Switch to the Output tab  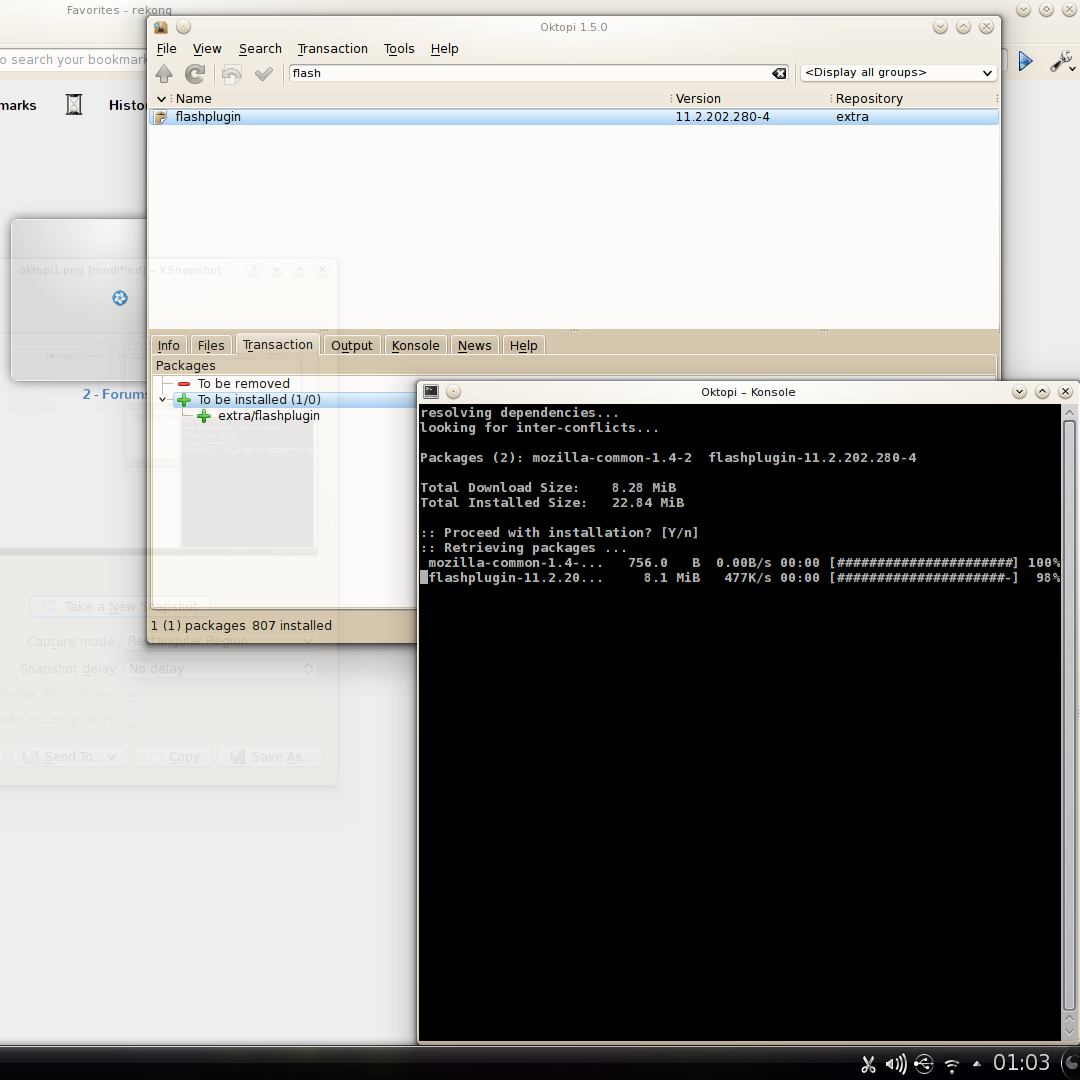click(x=351, y=345)
